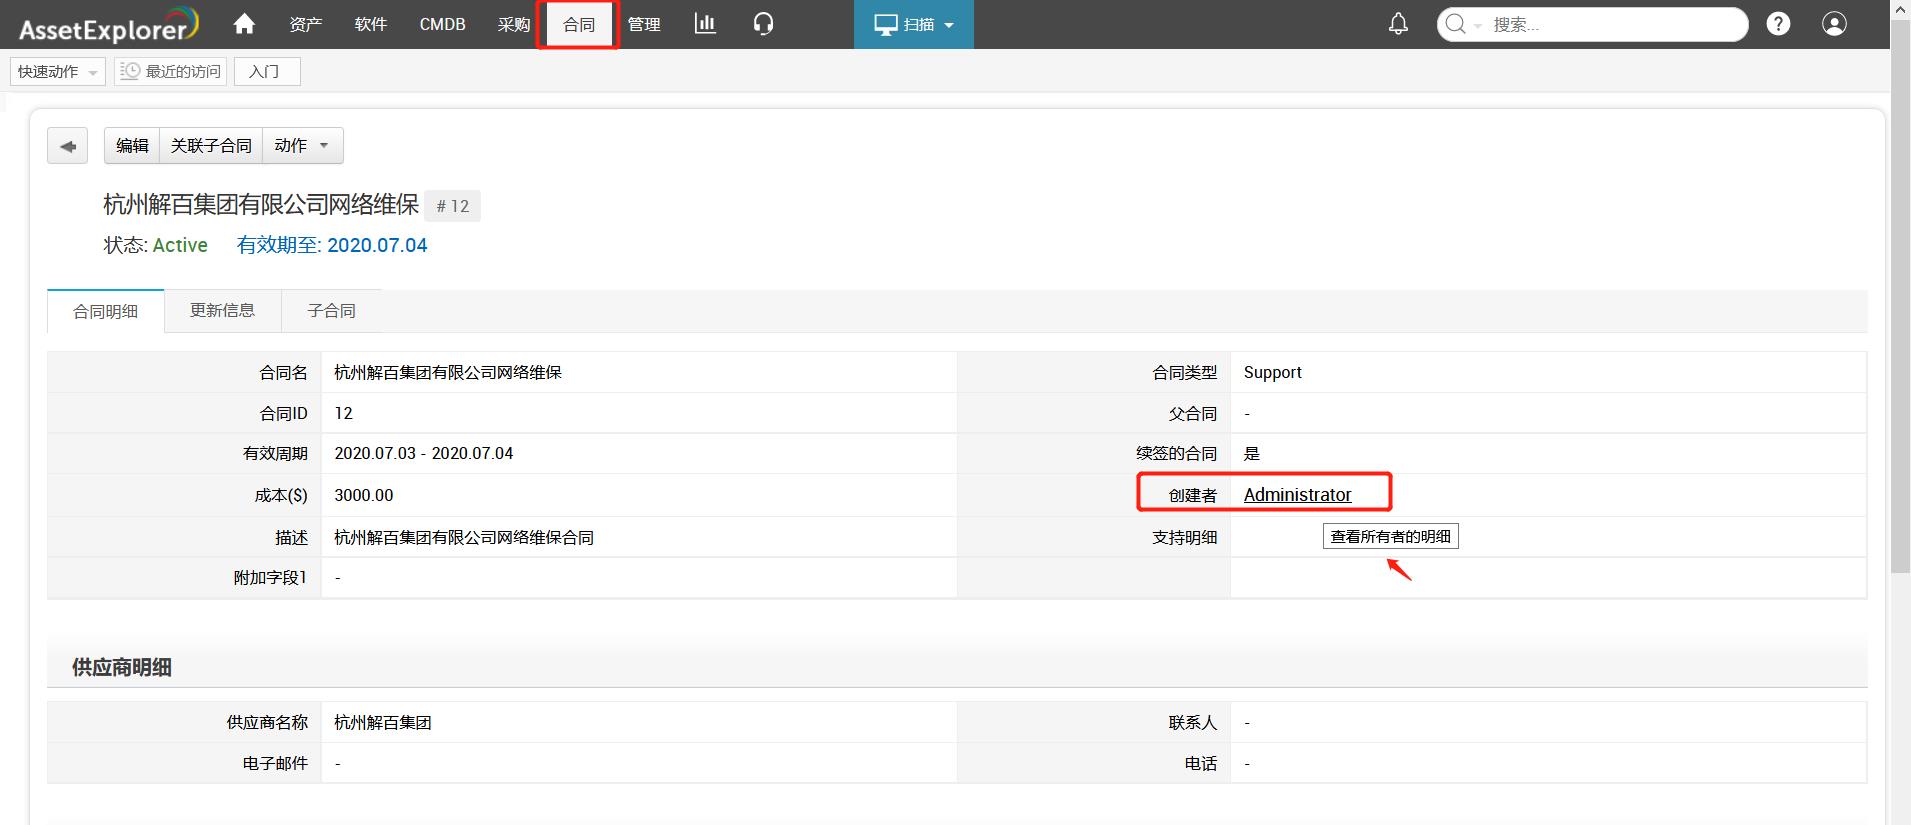Open 最近的访问 history
The image size is (1911, 825).
pos(171,72)
